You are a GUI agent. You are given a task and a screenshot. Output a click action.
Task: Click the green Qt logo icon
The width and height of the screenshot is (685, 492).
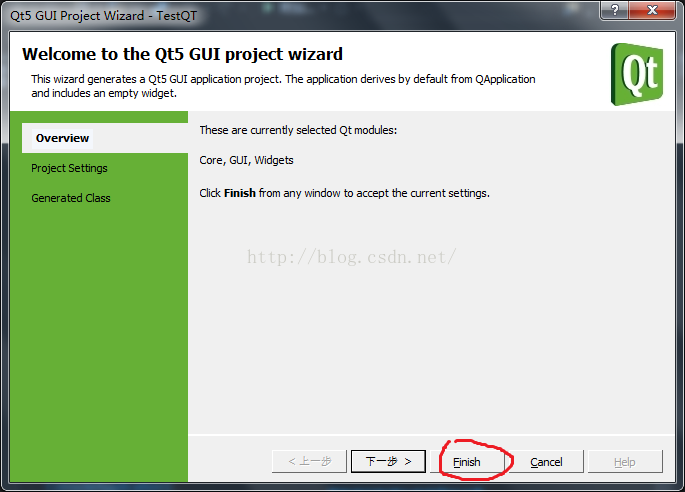[637, 74]
